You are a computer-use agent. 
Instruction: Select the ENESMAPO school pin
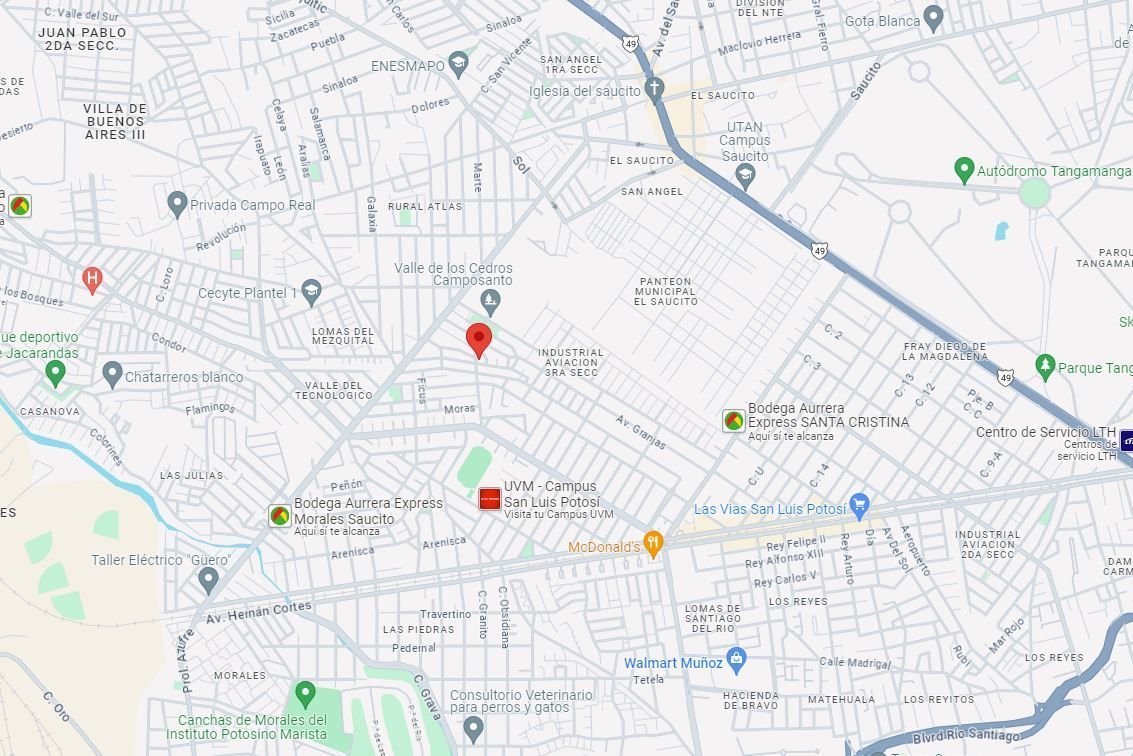point(457,64)
